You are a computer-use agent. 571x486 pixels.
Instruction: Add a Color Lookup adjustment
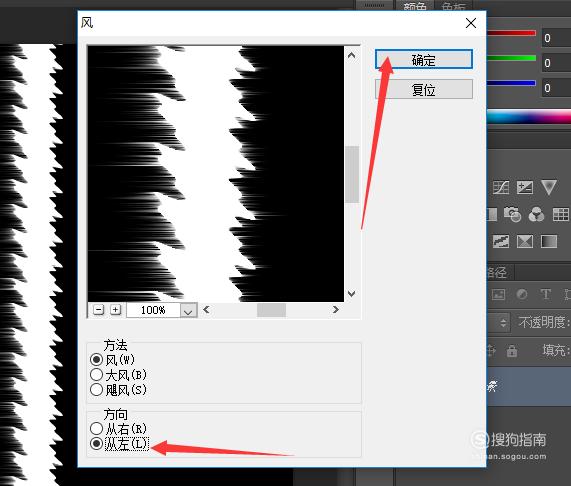click(560, 214)
